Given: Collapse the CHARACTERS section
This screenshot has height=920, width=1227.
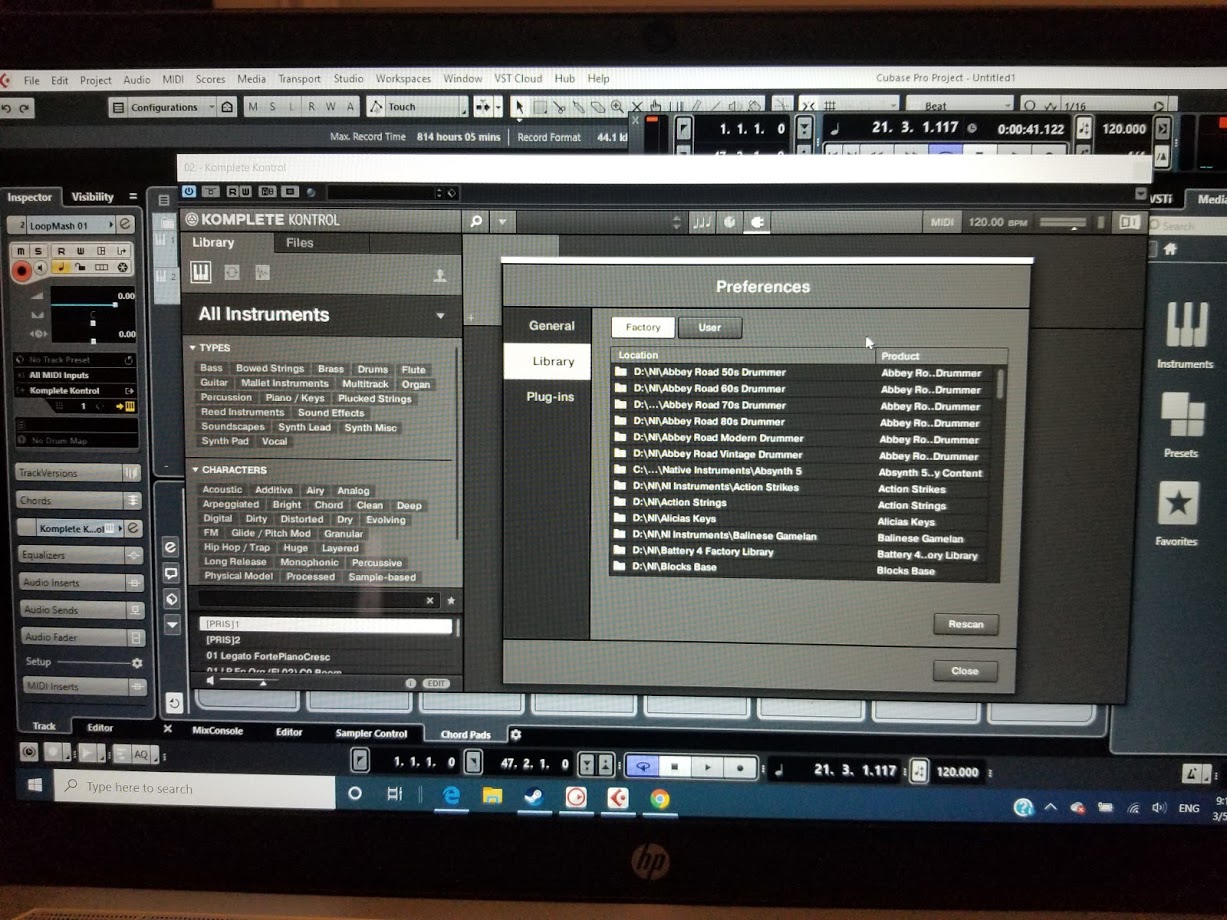Looking at the screenshot, I should [x=194, y=470].
